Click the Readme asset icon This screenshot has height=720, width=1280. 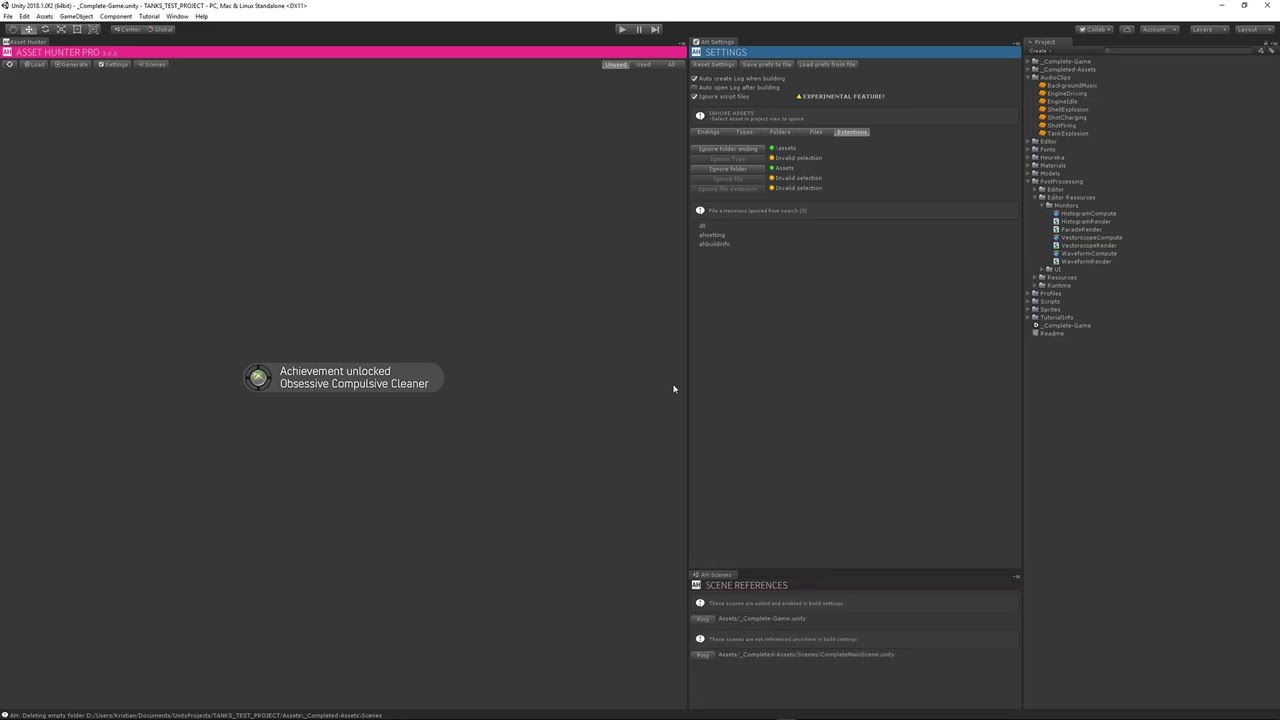[x=1036, y=334]
